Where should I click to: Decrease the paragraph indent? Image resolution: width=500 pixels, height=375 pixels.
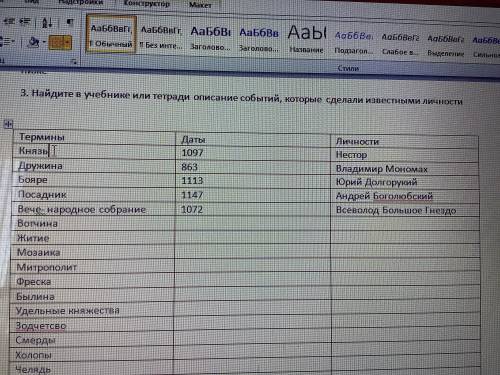[x=9, y=21]
